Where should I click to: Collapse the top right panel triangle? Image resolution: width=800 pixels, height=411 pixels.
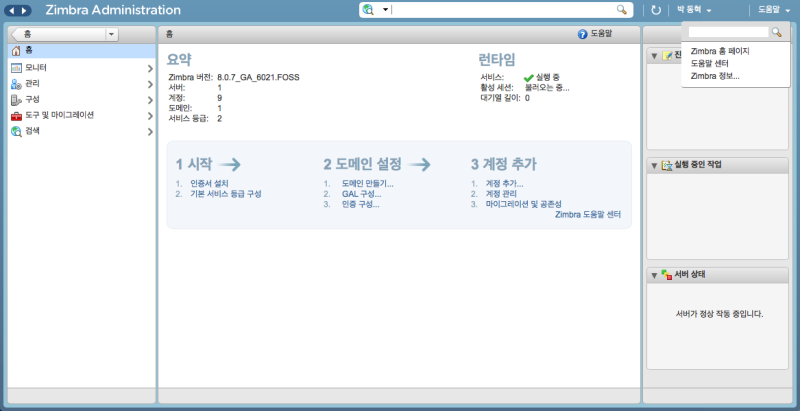tap(654, 56)
